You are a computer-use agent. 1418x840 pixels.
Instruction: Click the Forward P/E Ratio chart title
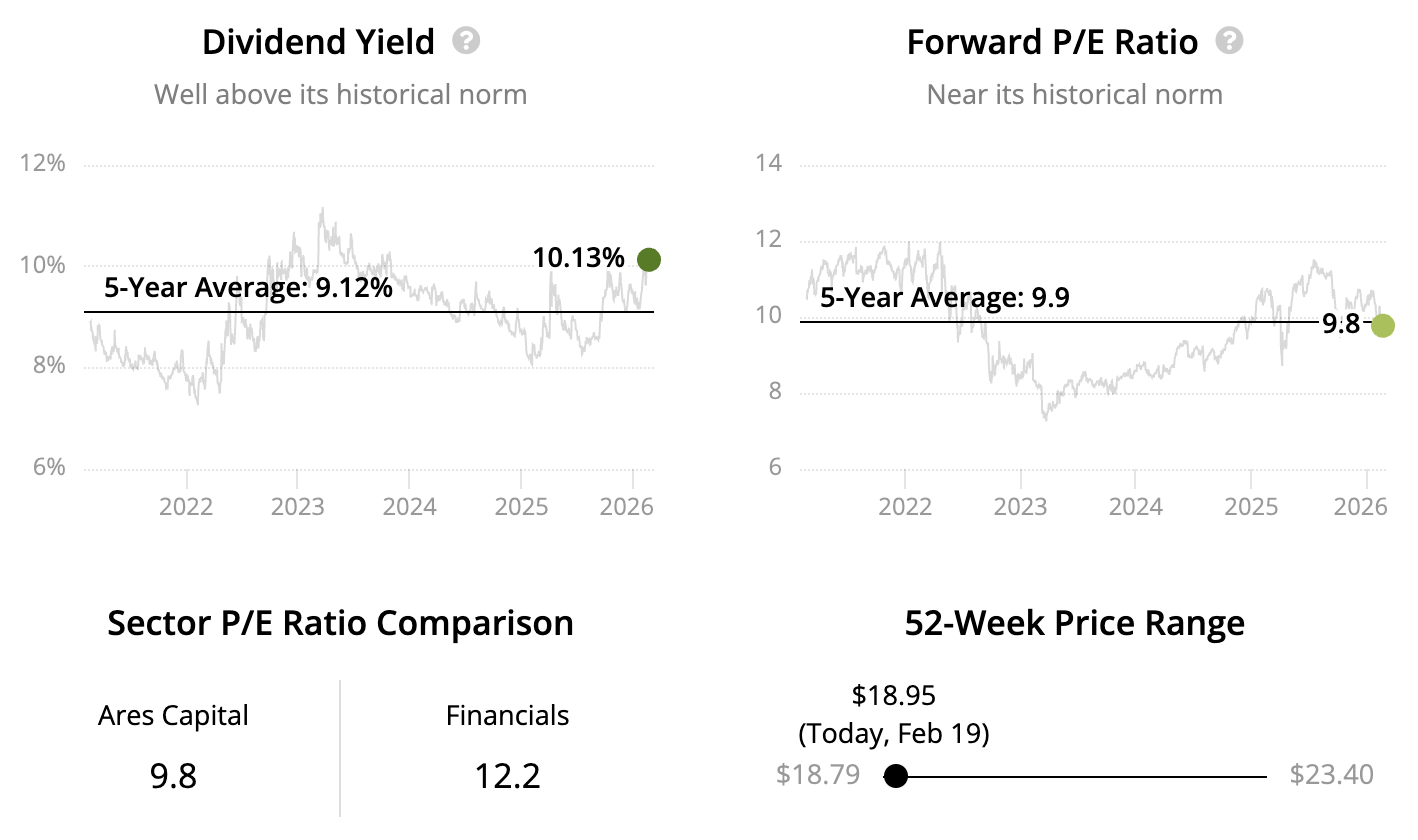click(1052, 42)
